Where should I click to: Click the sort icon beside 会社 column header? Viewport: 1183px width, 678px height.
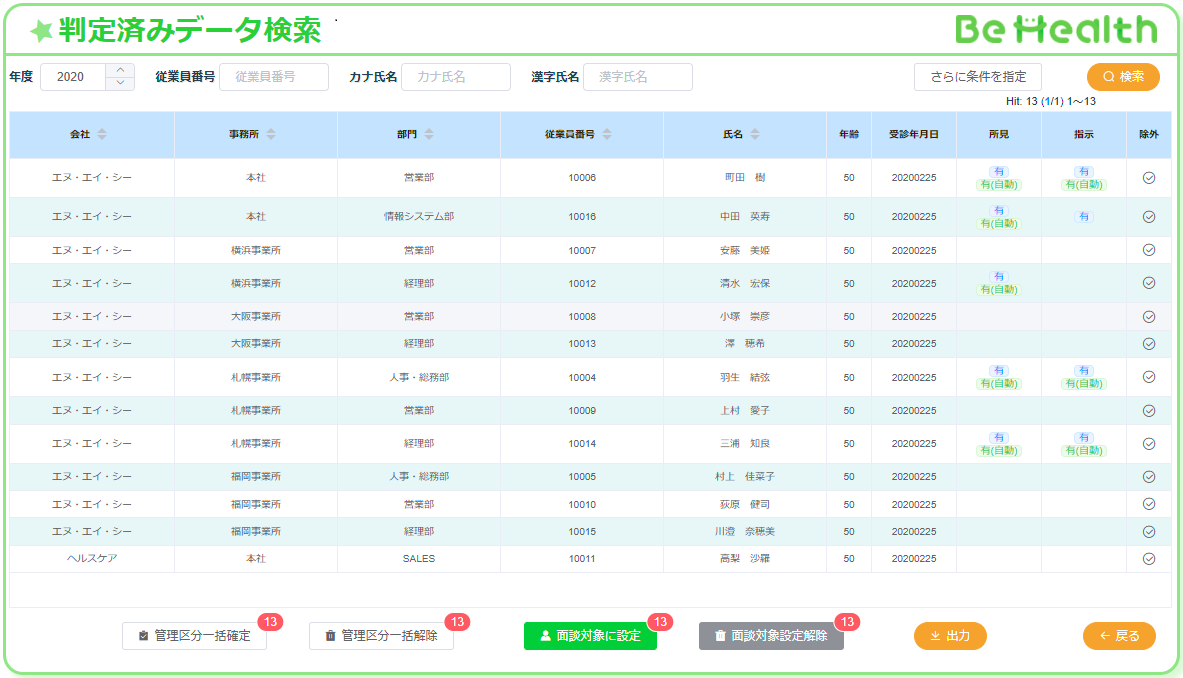point(101,134)
